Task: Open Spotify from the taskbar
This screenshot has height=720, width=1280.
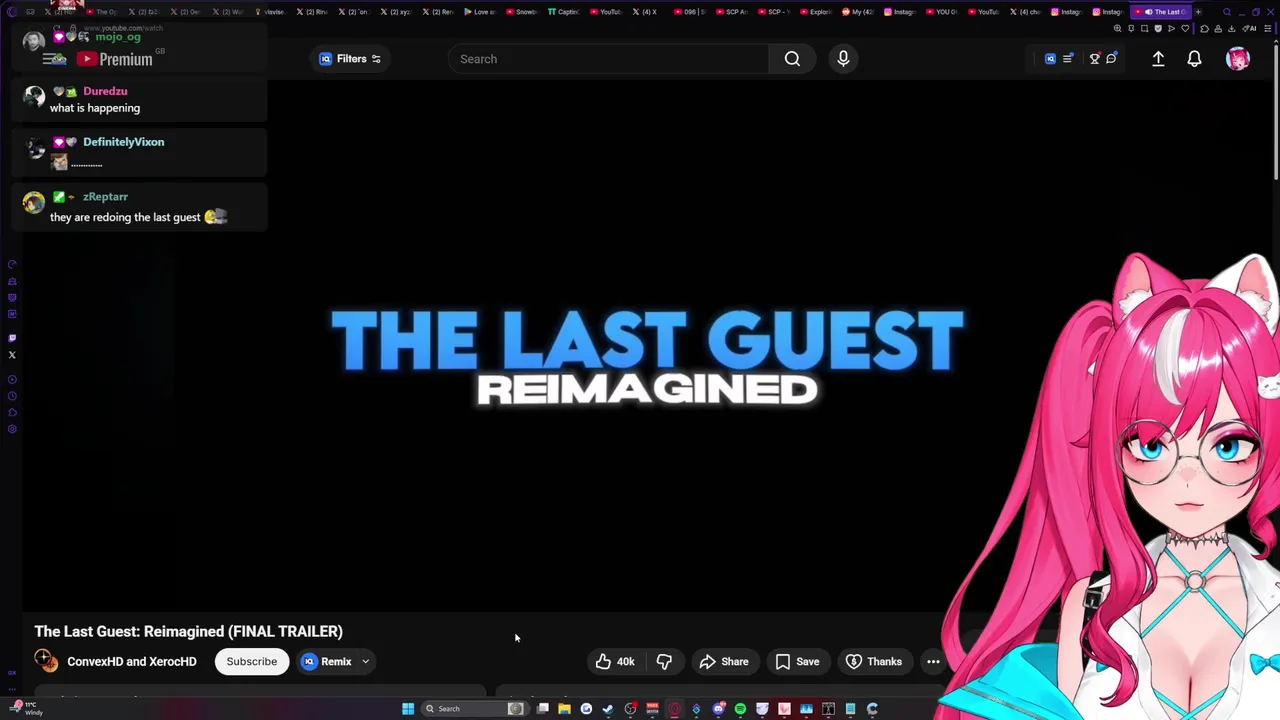Action: [740, 709]
